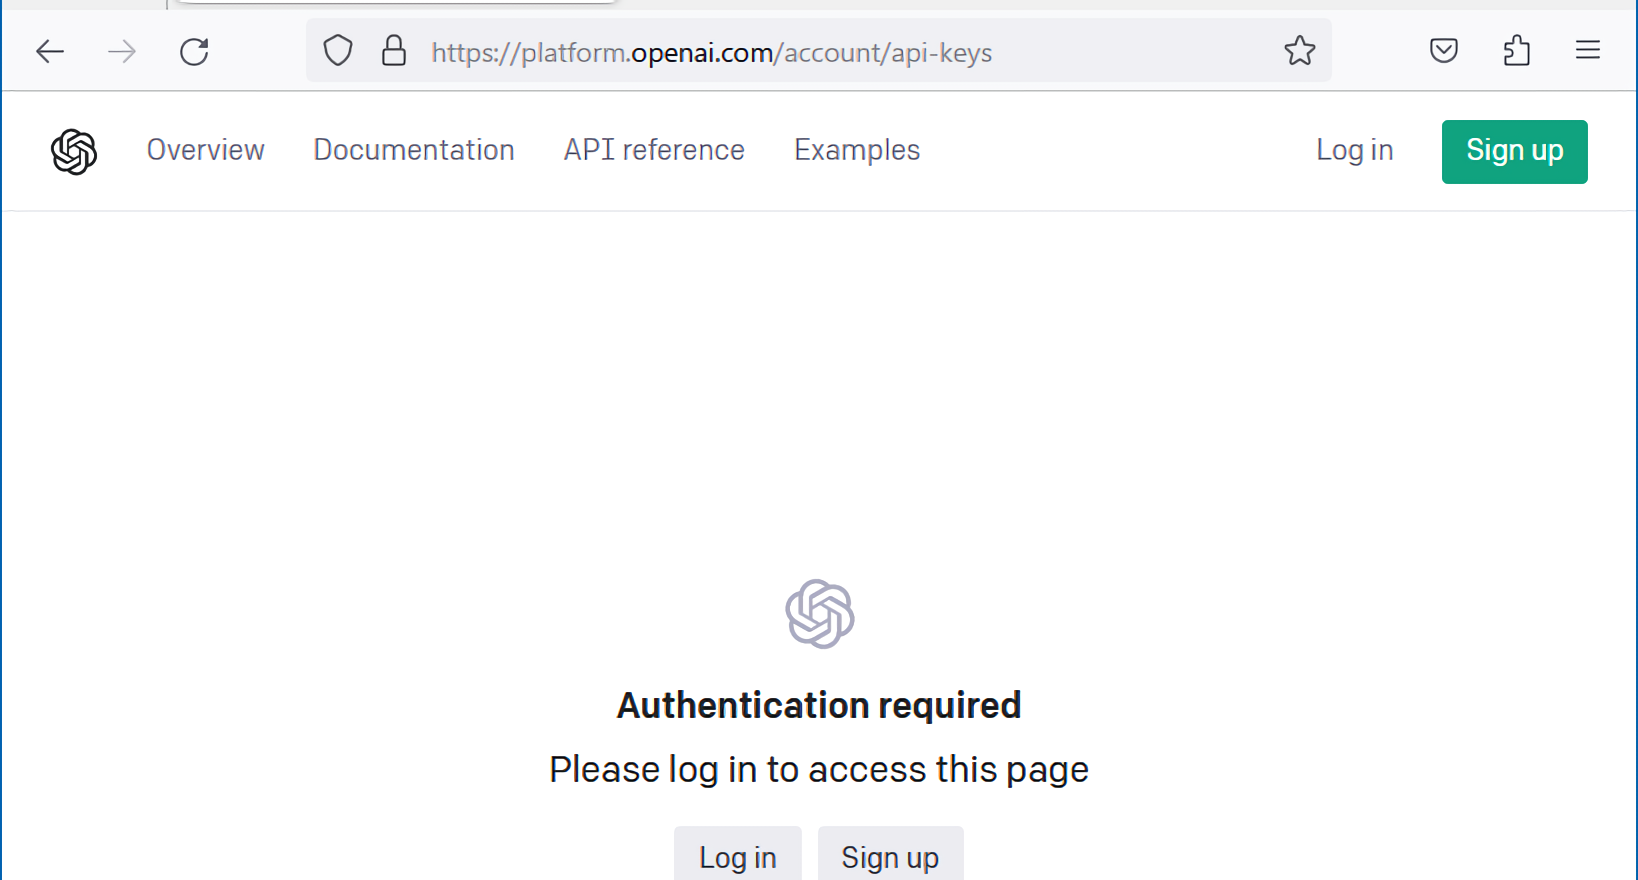
Task: Click the OpenAI logo in navbar
Action: (x=74, y=152)
